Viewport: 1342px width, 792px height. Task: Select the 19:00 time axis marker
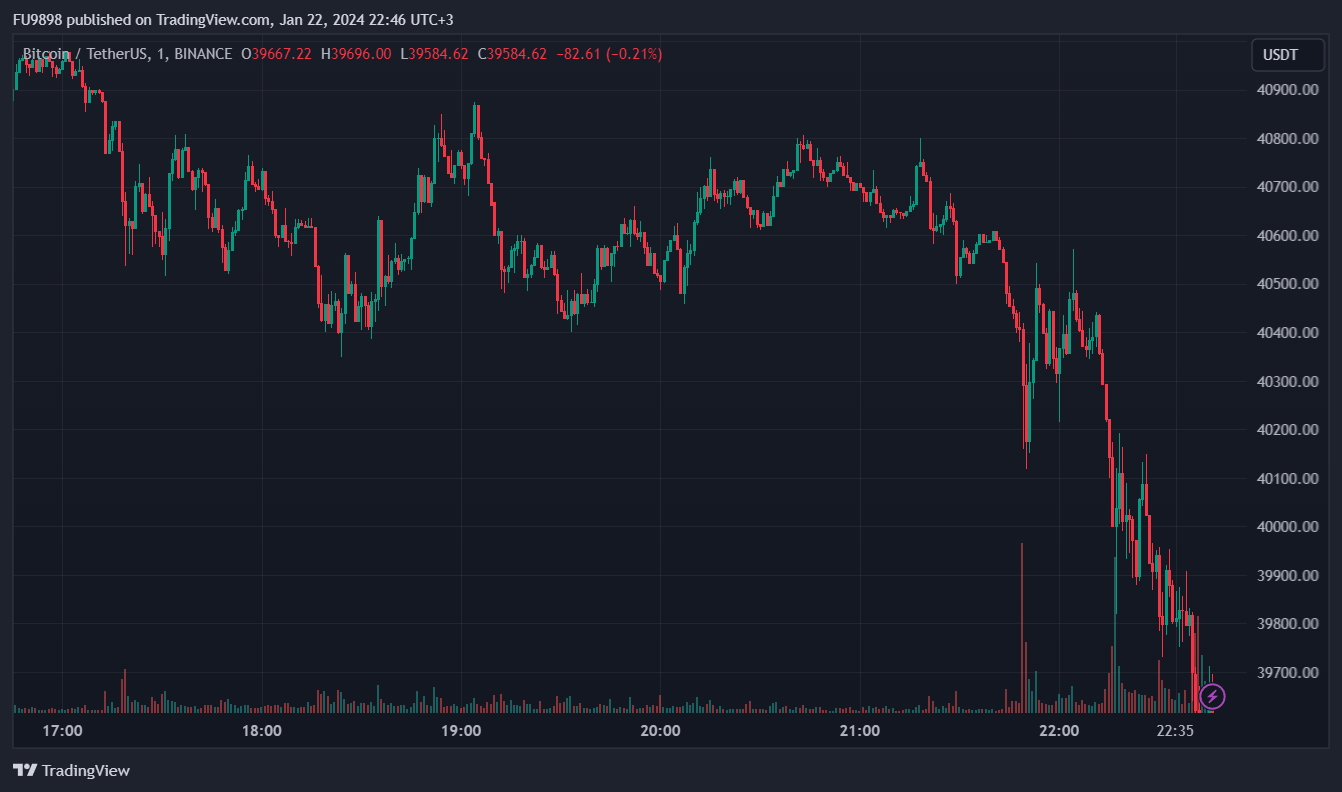tap(461, 731)
